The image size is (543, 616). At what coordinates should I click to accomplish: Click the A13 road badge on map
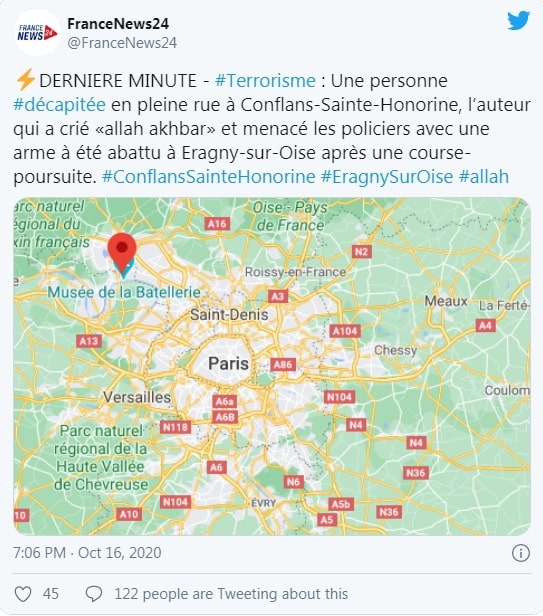89,341
